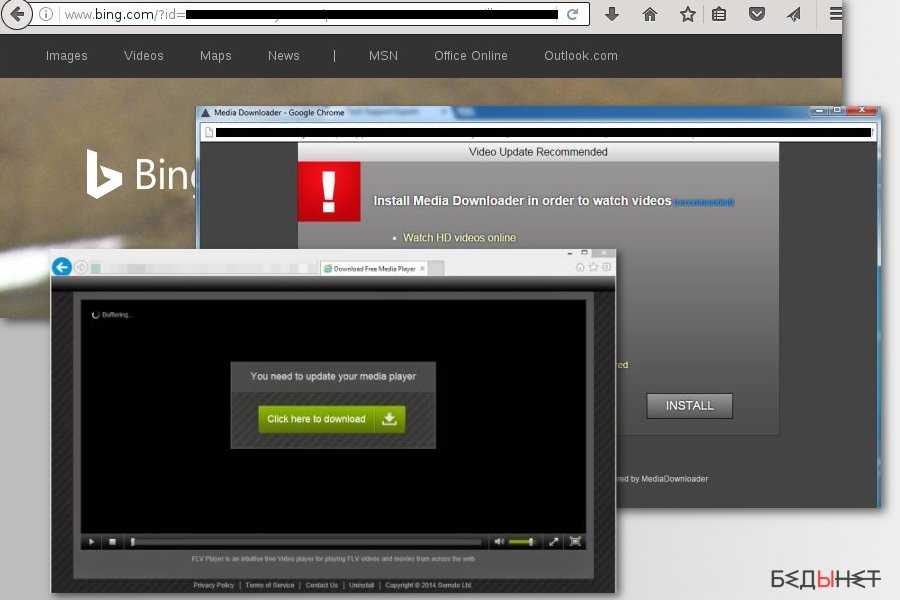This screenshot has height=600, width=900.
Task: Open the Firefox hamburger menu
Action: pyautogui.click(x=836, y=15)
